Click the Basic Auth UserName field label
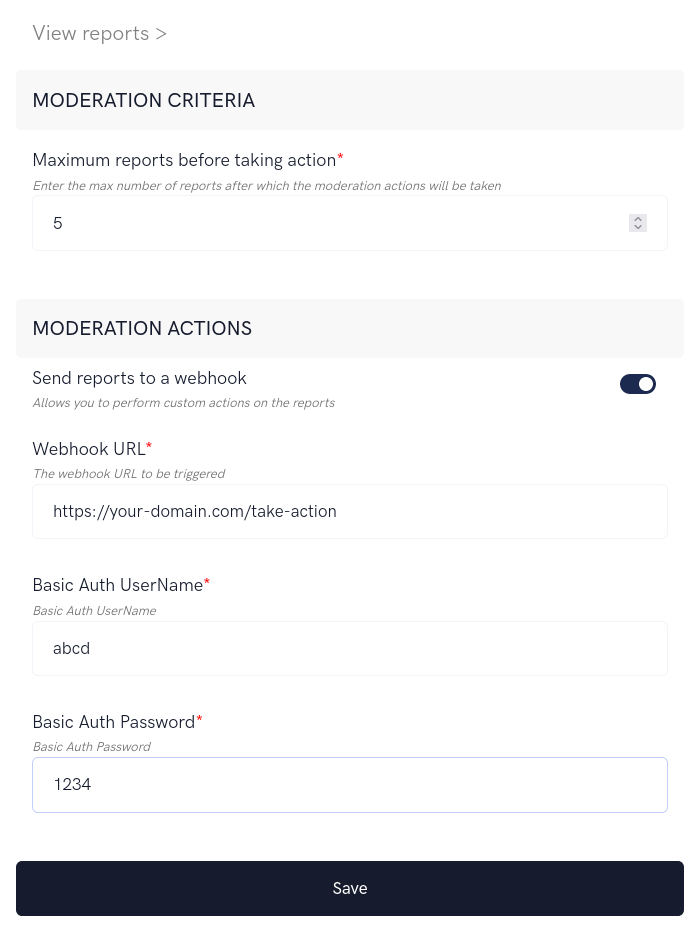The width and height of the screenshot is (700, 932). (119, 585)
